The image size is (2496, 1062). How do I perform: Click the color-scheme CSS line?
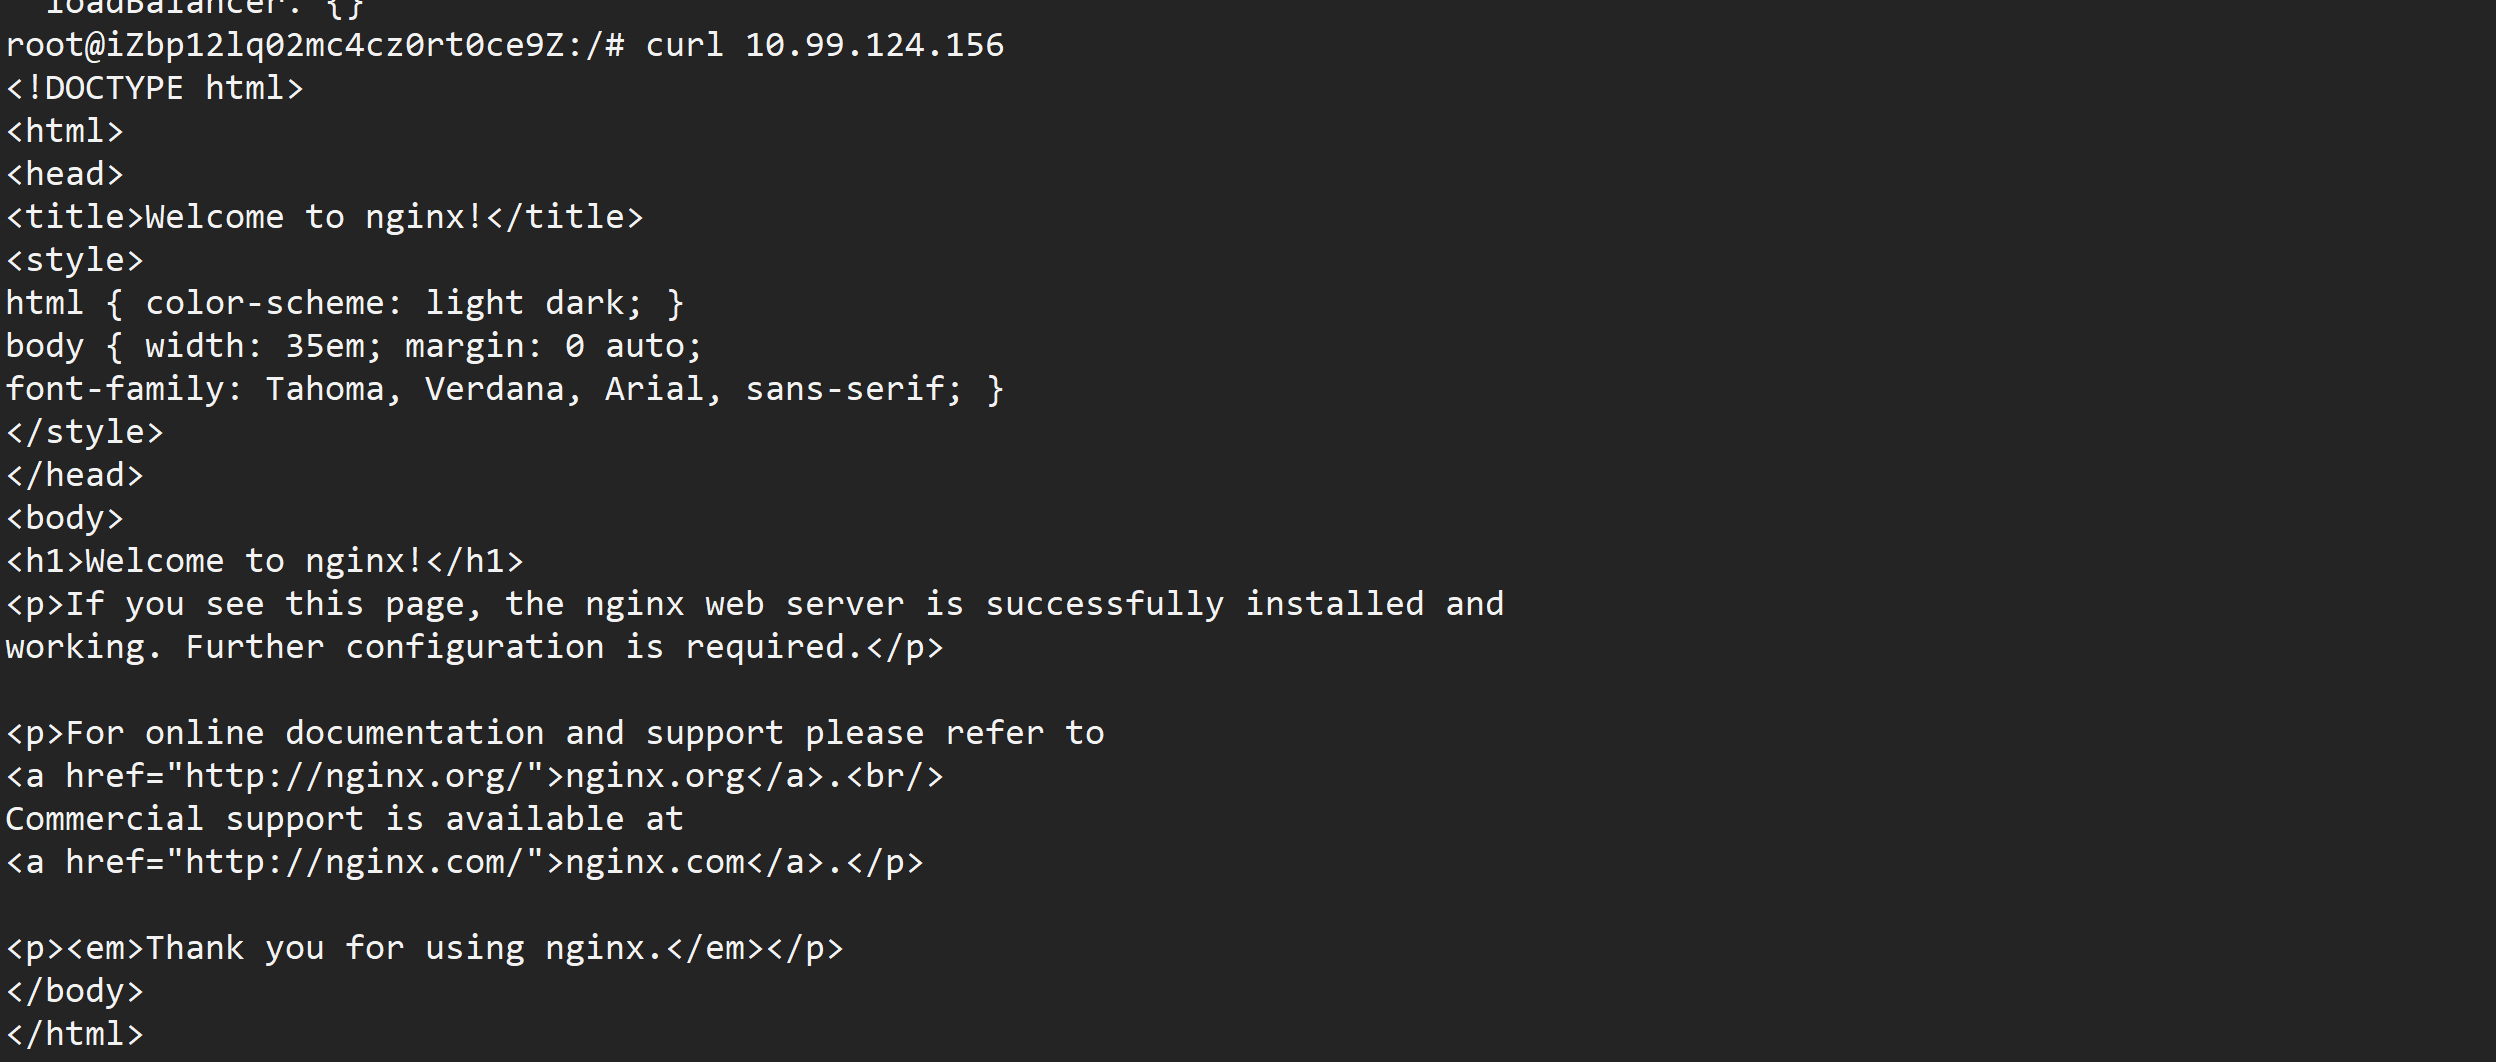344,303
